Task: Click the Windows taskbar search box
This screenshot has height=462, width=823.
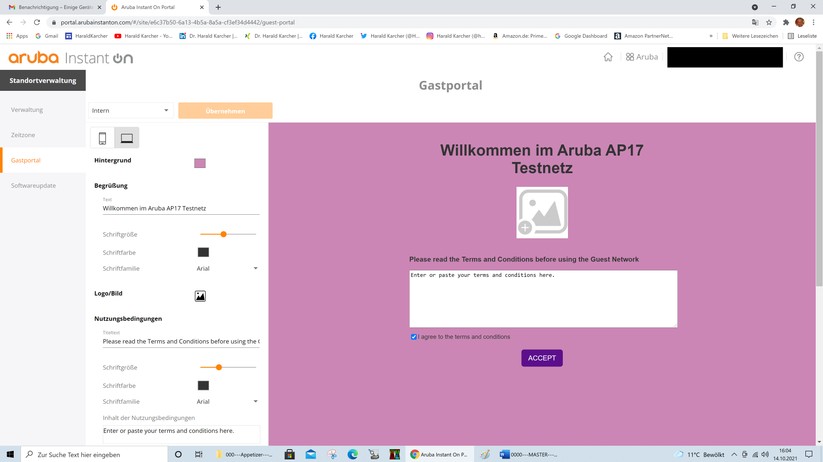Action: point(94,454)
